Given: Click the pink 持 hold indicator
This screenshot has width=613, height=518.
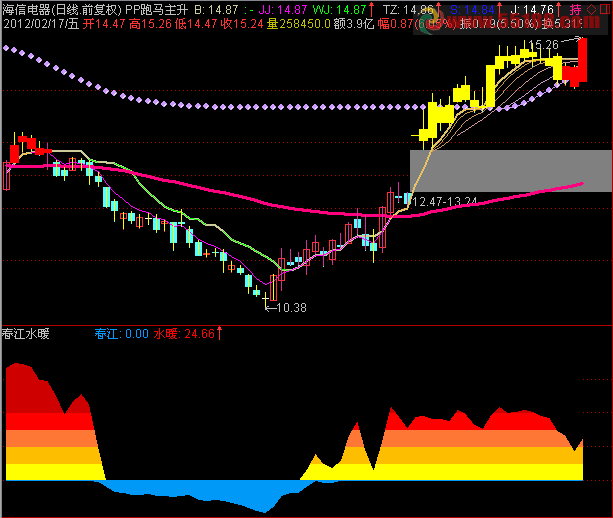Looking at the screenshot, I should [575, 9].
